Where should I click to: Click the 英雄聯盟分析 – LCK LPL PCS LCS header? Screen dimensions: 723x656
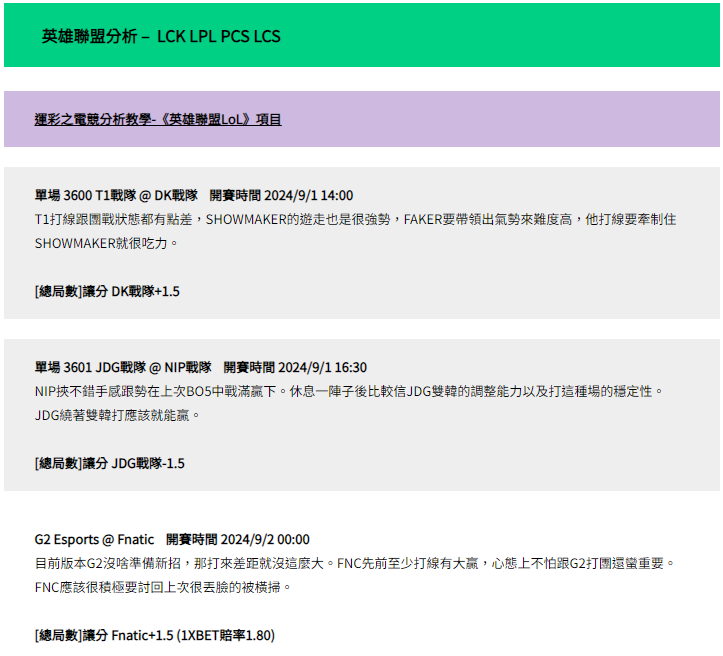[x=161, y=36]
